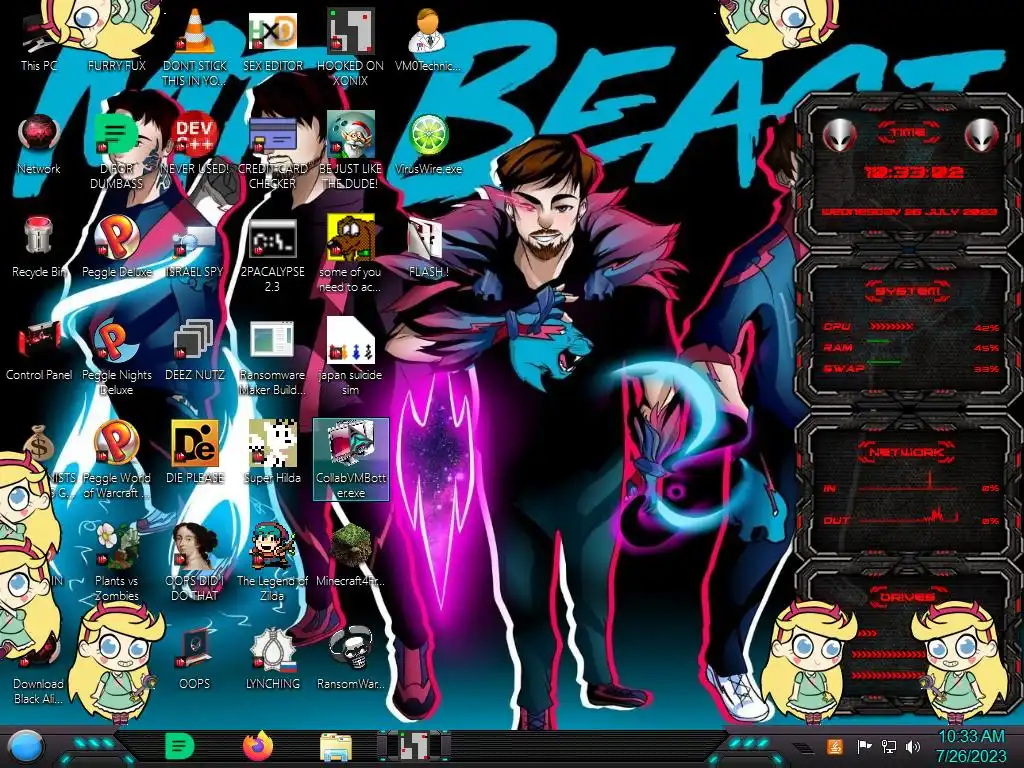Open the Recycle Bin
Image resolution: width=1024 pixels, height=768 pixels.
pos(39,247)
